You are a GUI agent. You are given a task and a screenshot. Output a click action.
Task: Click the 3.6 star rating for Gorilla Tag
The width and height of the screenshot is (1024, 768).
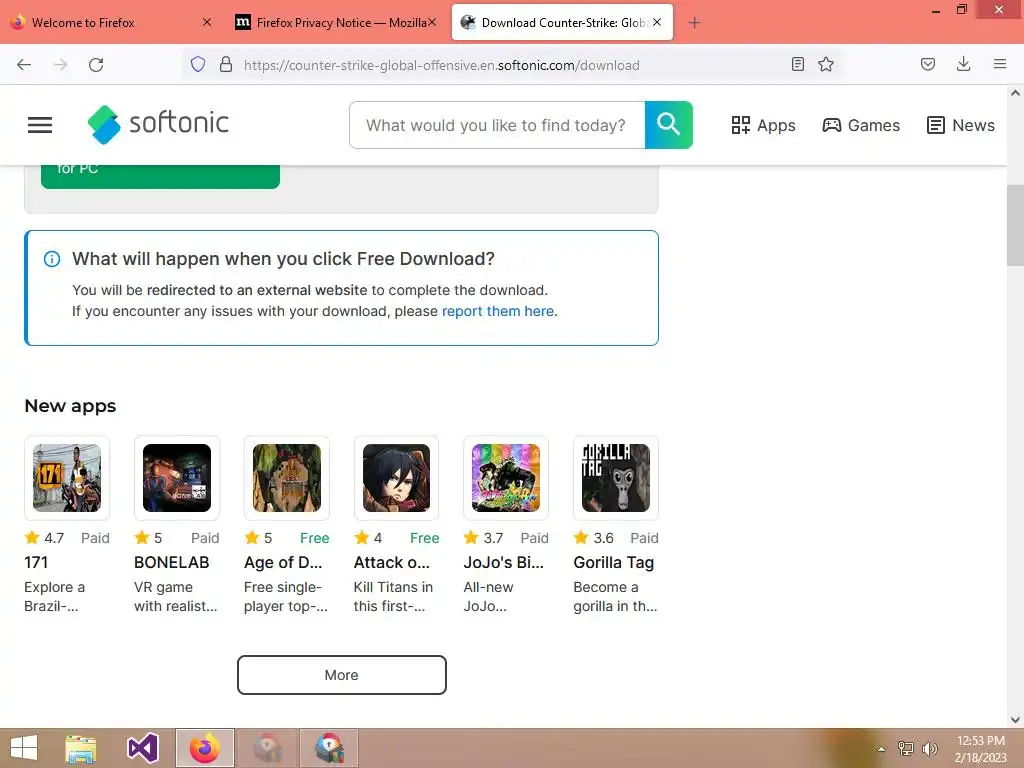click(594, 537)
